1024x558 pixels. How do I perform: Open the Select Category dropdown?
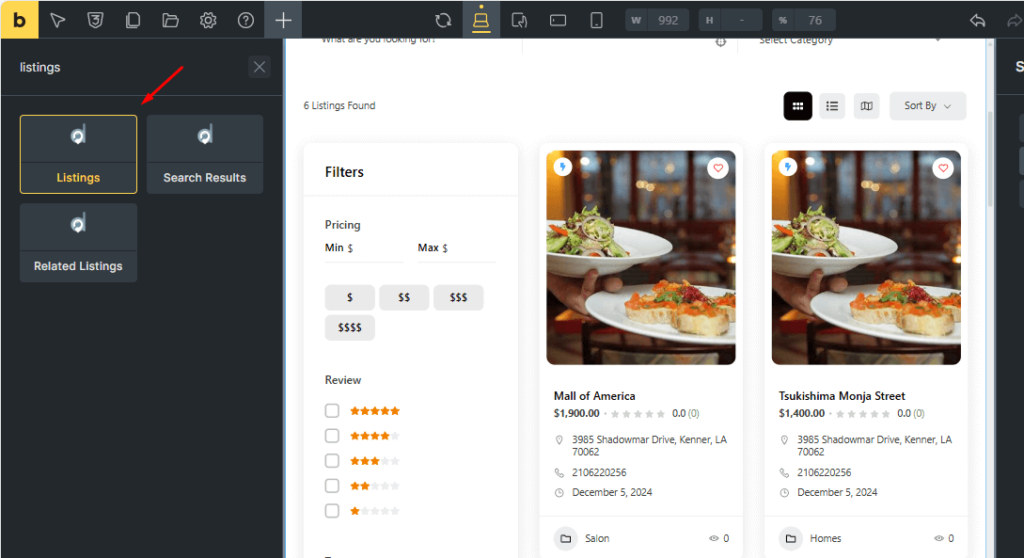pyautogui.click(x=852, y=41)
